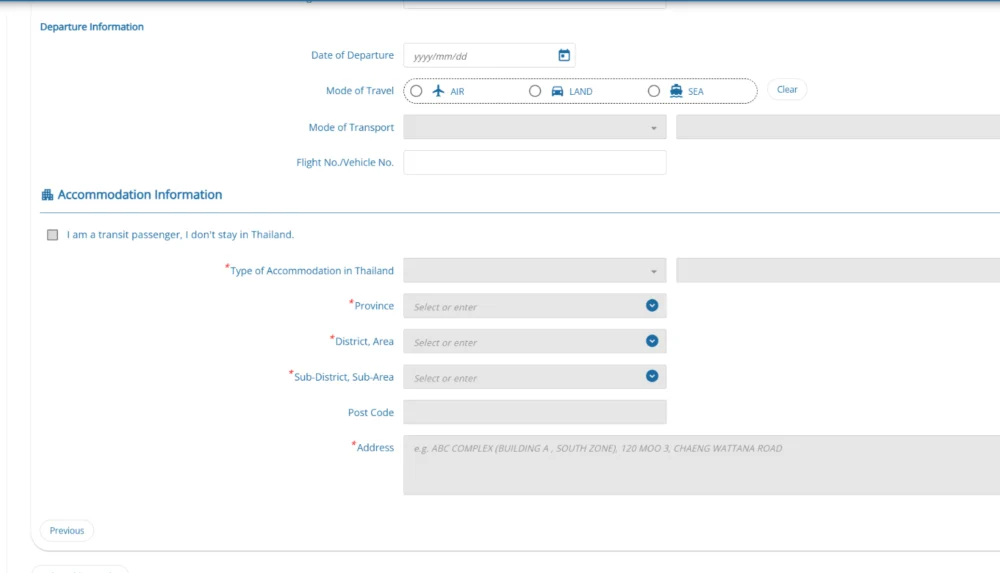The height and width of the screenshot is (573, 1000).
Task: Click the Province select or enter field
Action: click(534, 306)
